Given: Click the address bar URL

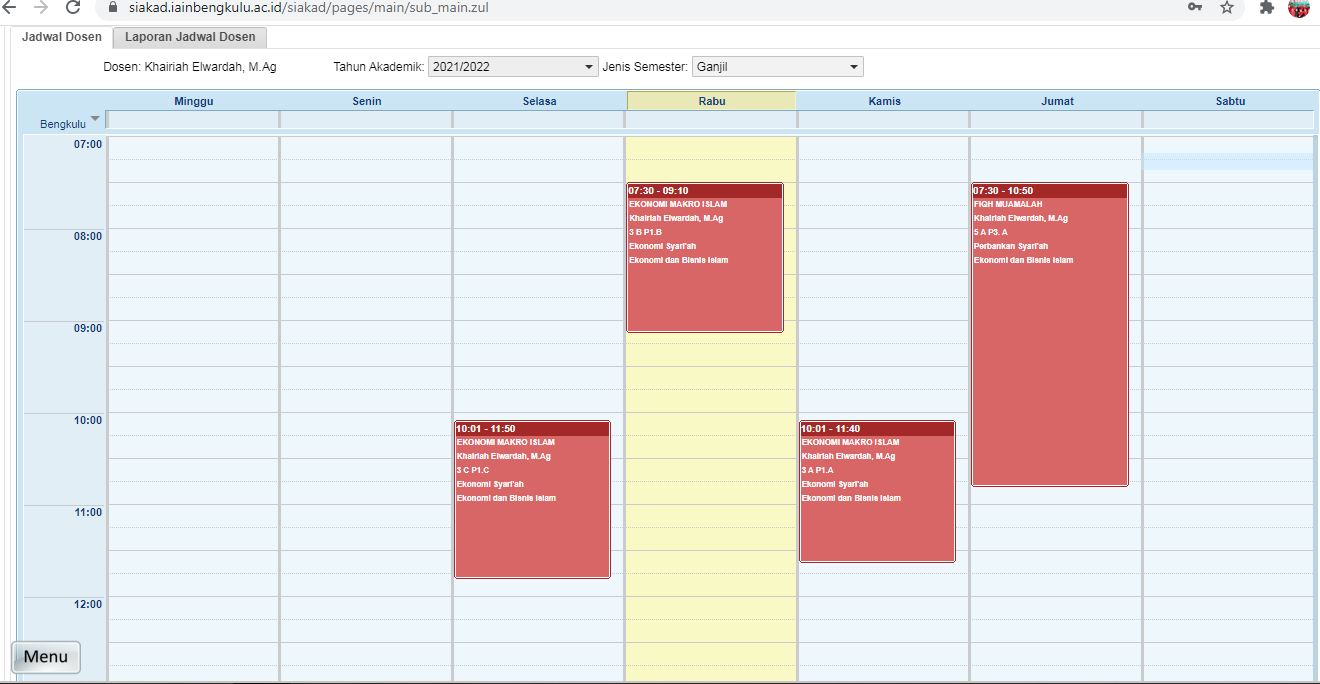Looking at the screenshot, I should click(x=308, y=8).
